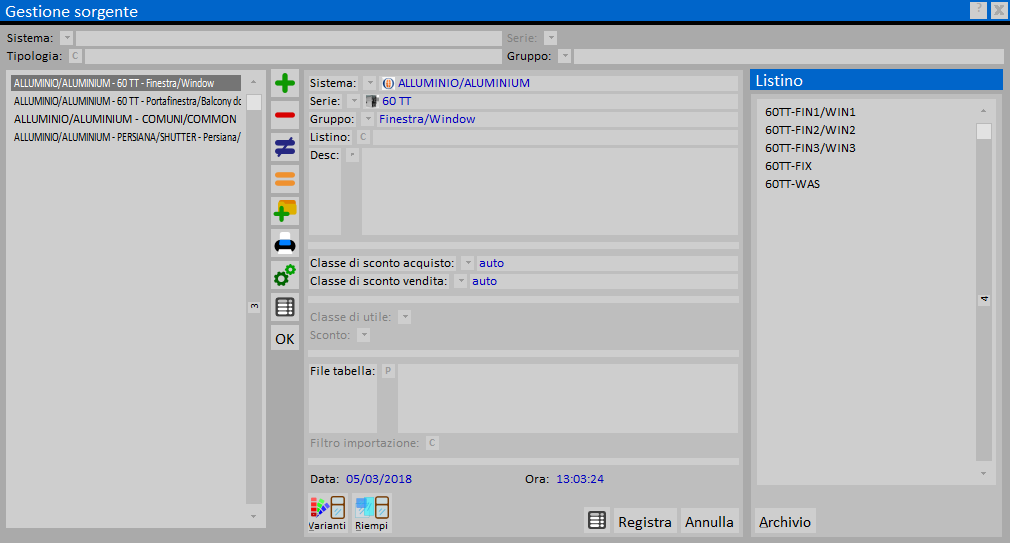Click the time value 13:03:24
The width and height of the screenshot is (1010, 543).
(x=580, y=479)
